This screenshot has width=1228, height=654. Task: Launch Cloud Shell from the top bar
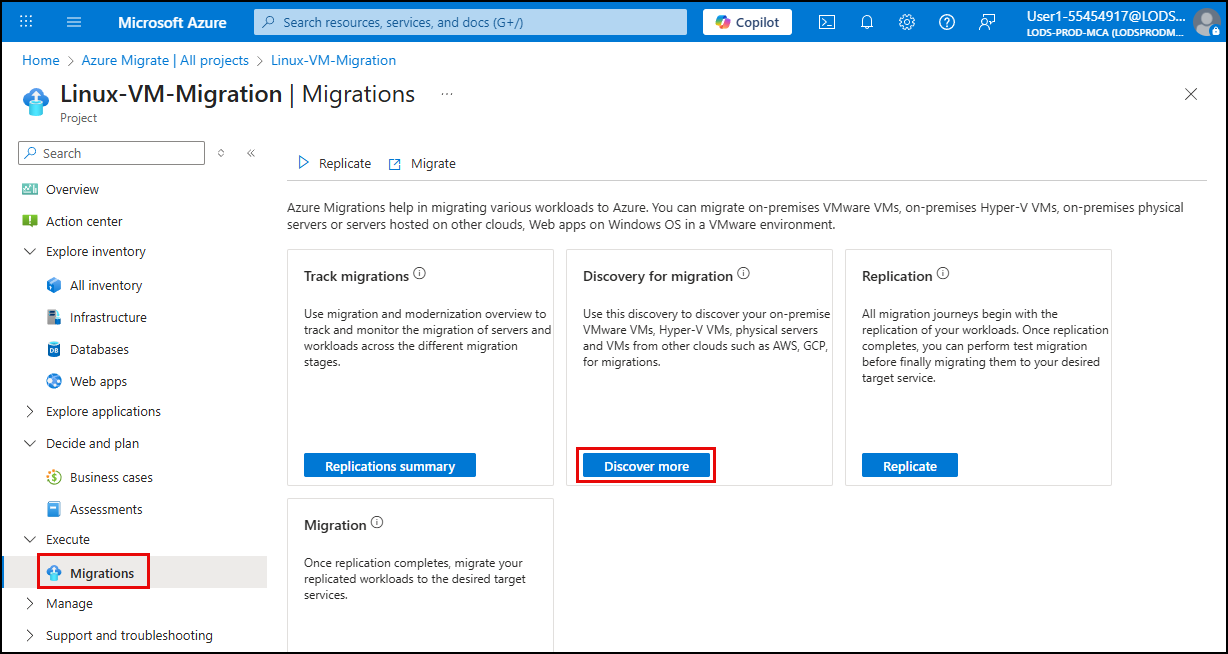coord(827,22)
